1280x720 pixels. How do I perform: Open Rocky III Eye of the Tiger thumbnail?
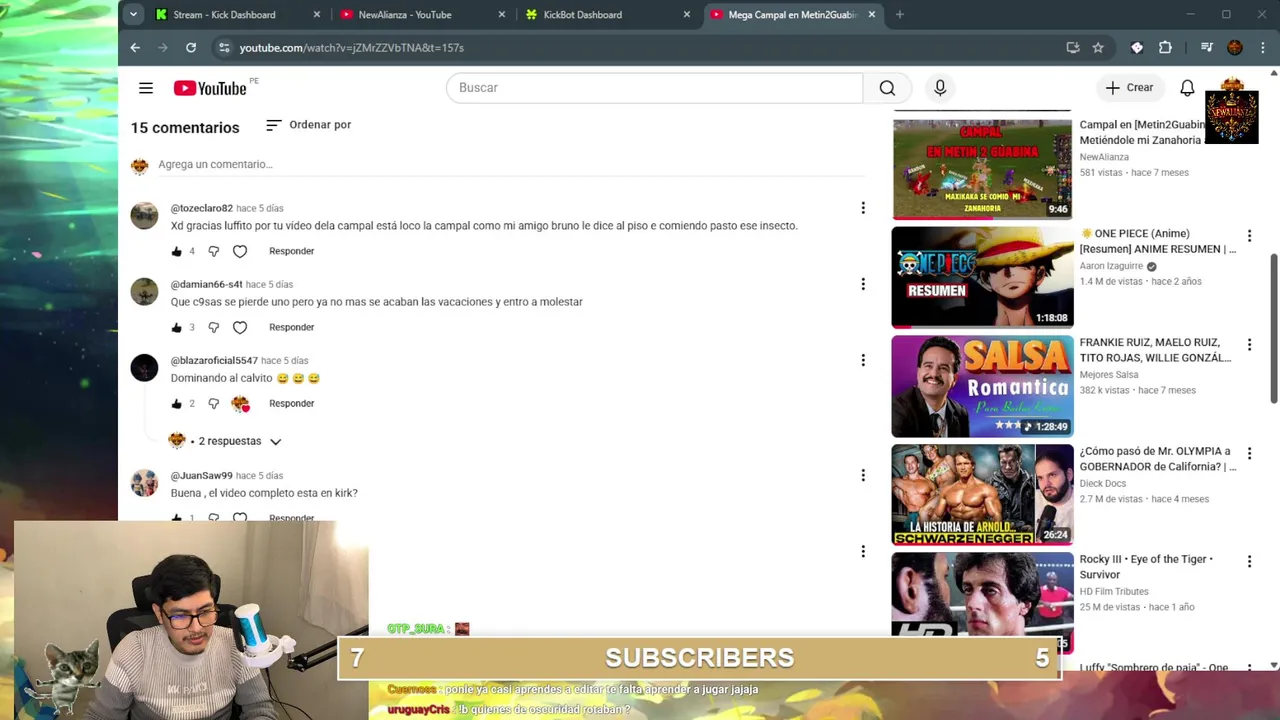click(982, 602)
